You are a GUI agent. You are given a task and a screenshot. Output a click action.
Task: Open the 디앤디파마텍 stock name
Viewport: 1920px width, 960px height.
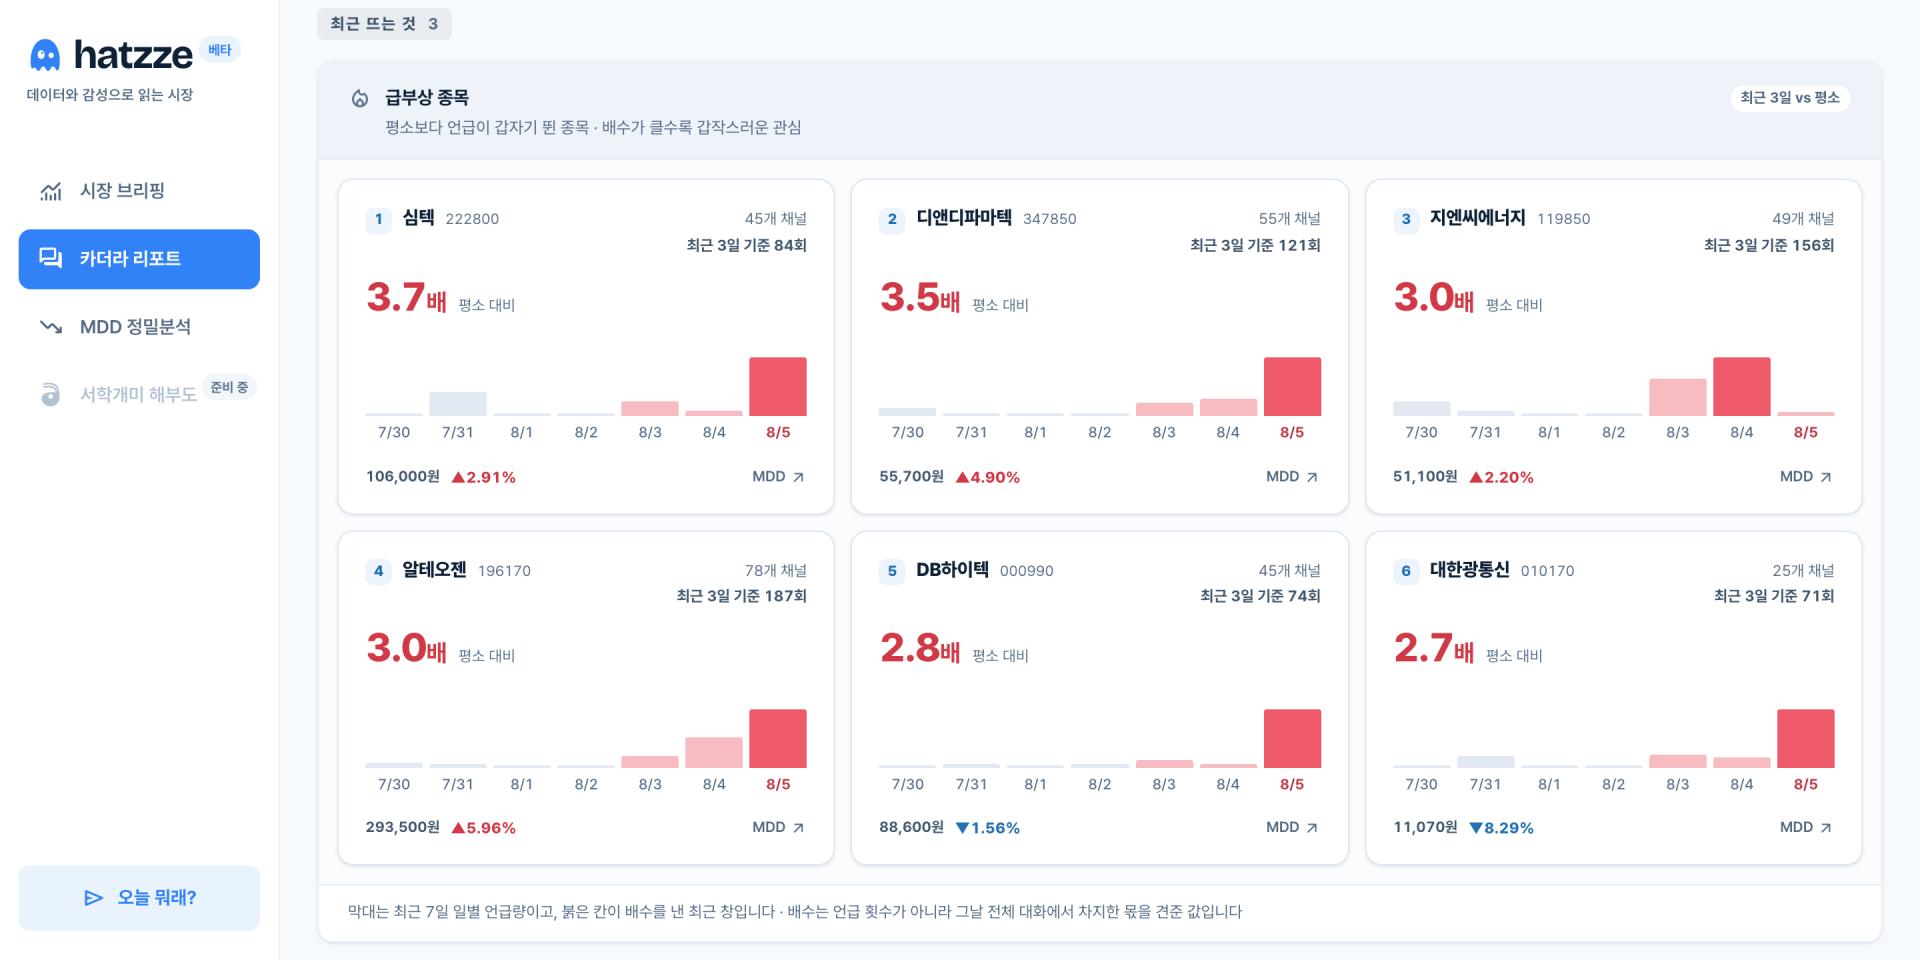[964, 218]
